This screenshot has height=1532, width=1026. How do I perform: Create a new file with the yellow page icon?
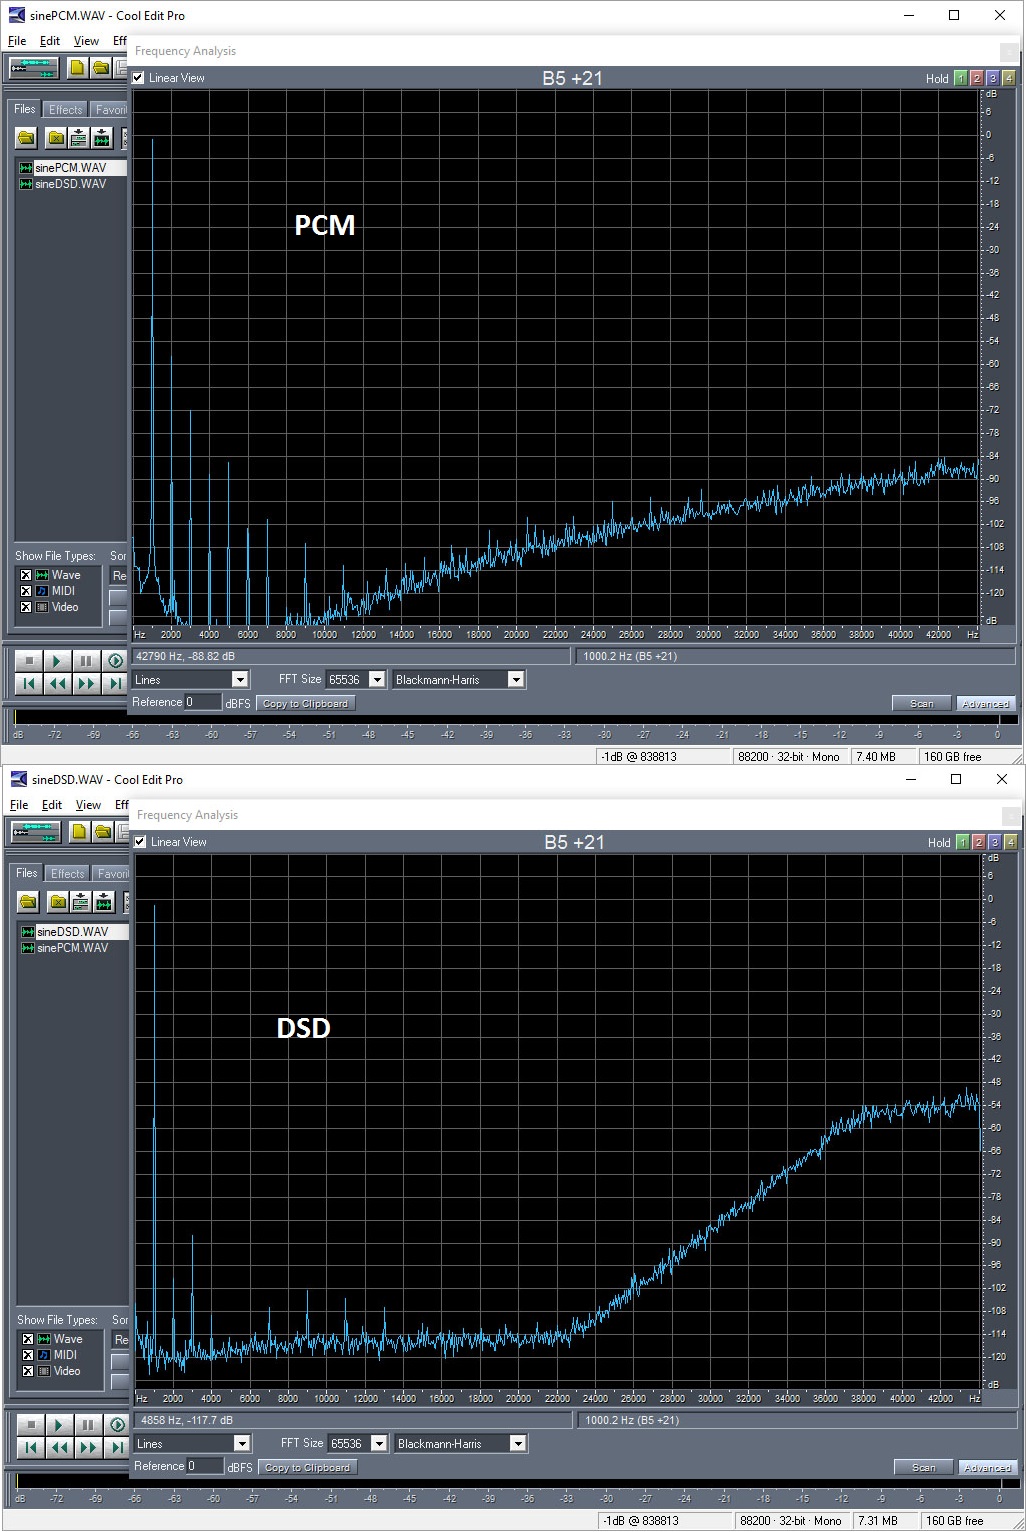pyautogui.click(x=75, y=67)
